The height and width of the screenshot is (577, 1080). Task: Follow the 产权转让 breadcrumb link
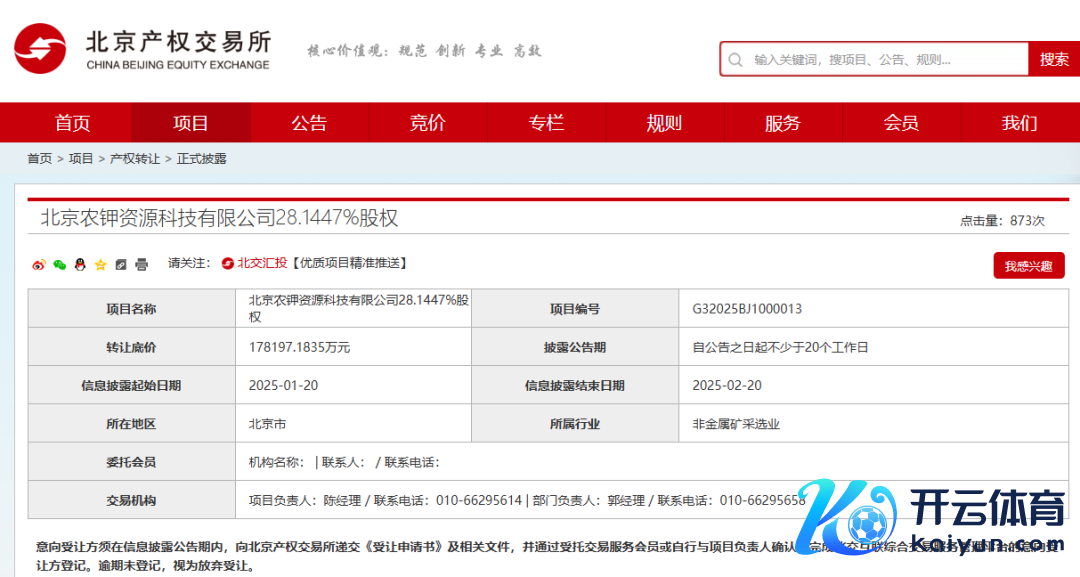[x=134, y=159]
